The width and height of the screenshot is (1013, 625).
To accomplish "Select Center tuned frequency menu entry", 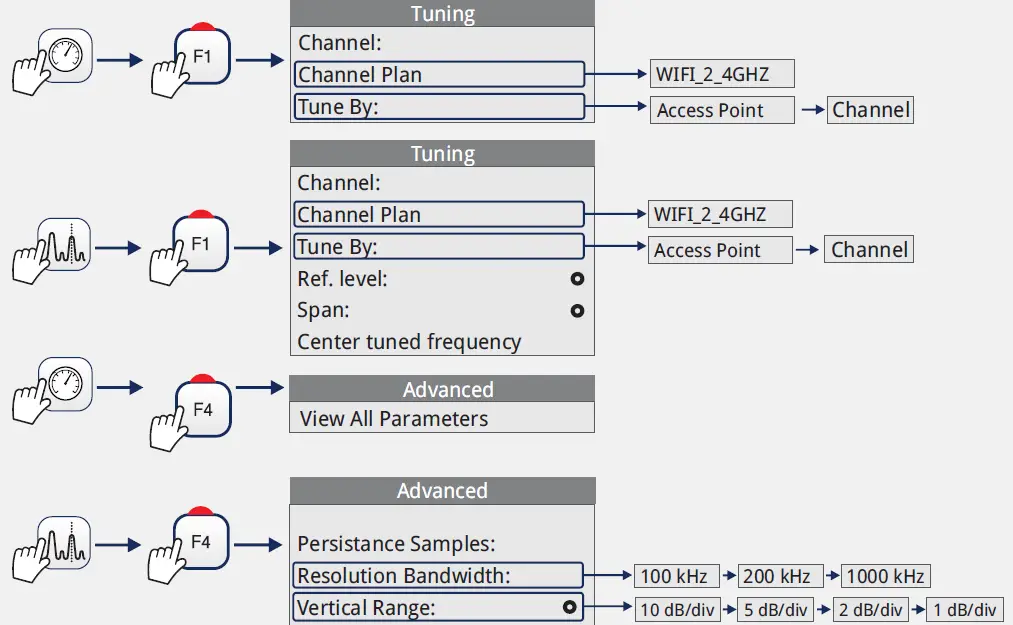I will tap(410, 342).
